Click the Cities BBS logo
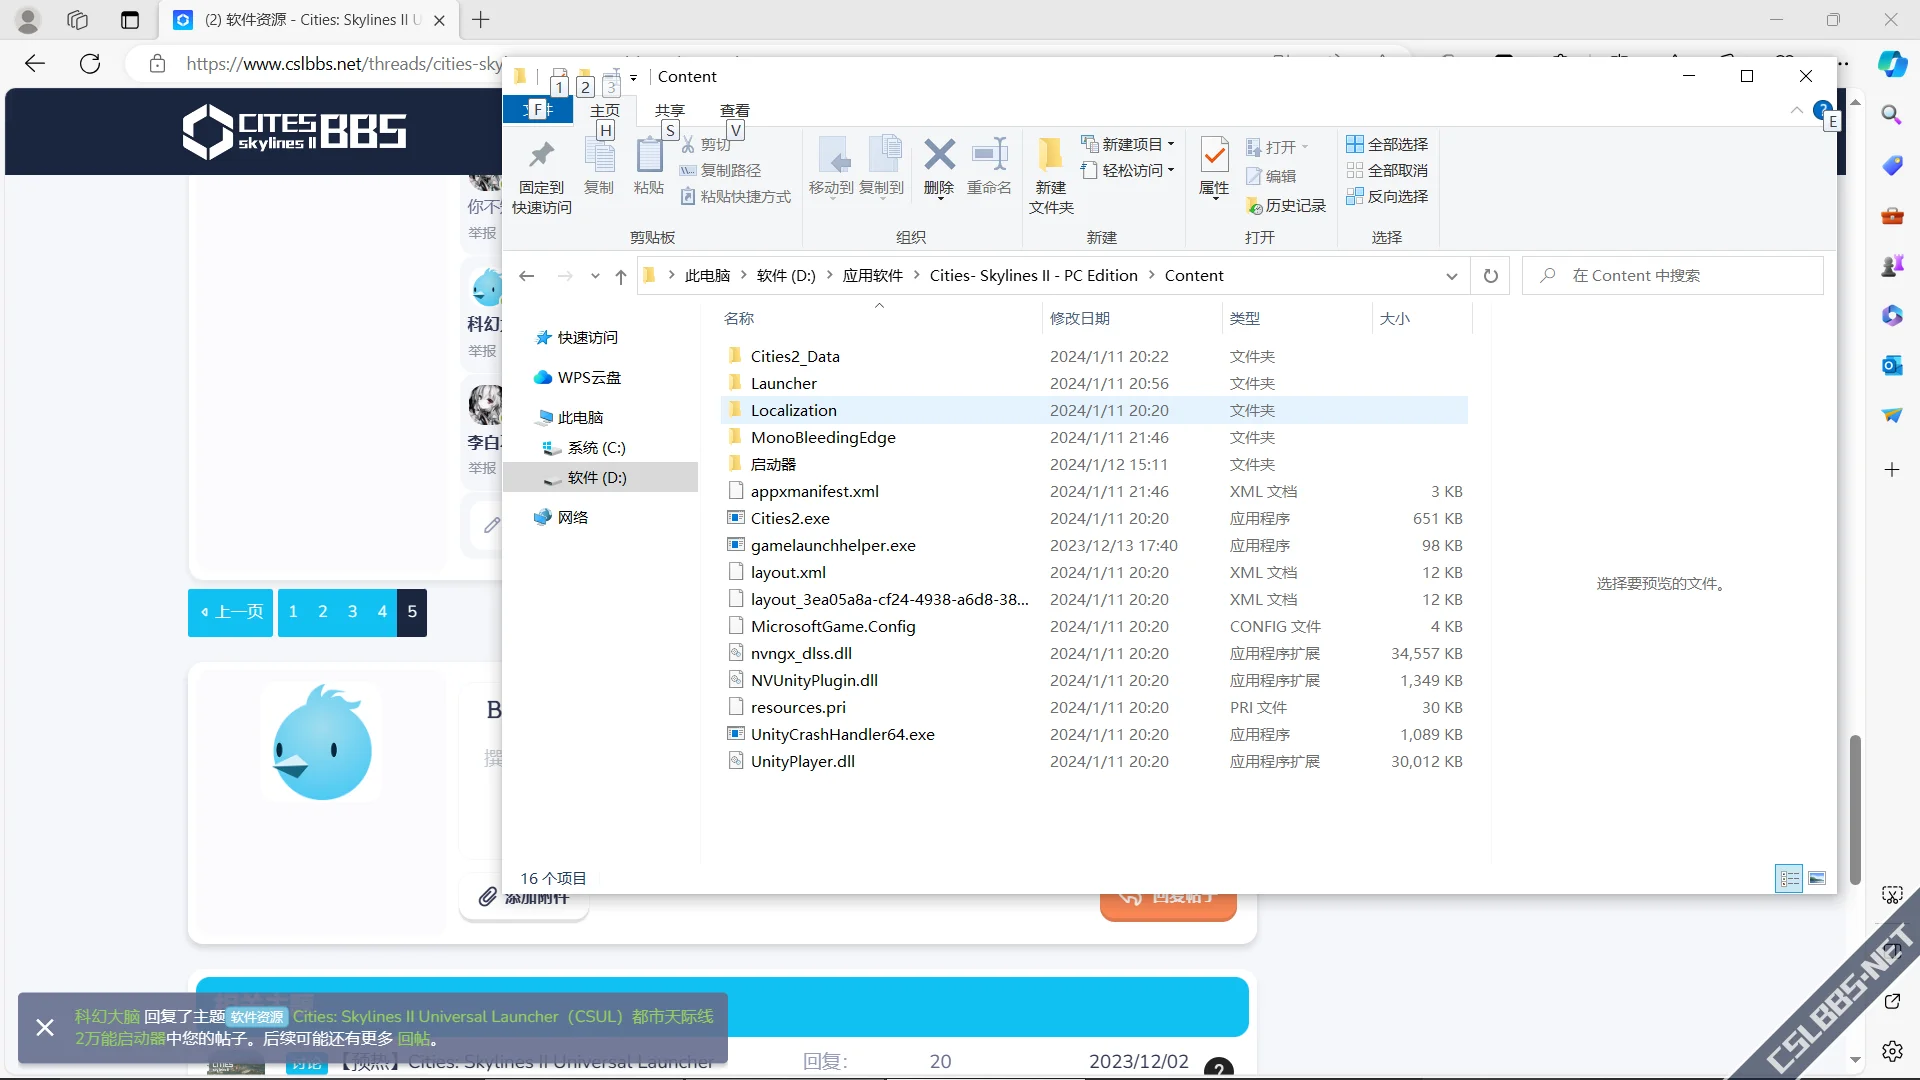The width and height of the screenshot is (1920, 1080). point(294,131)
